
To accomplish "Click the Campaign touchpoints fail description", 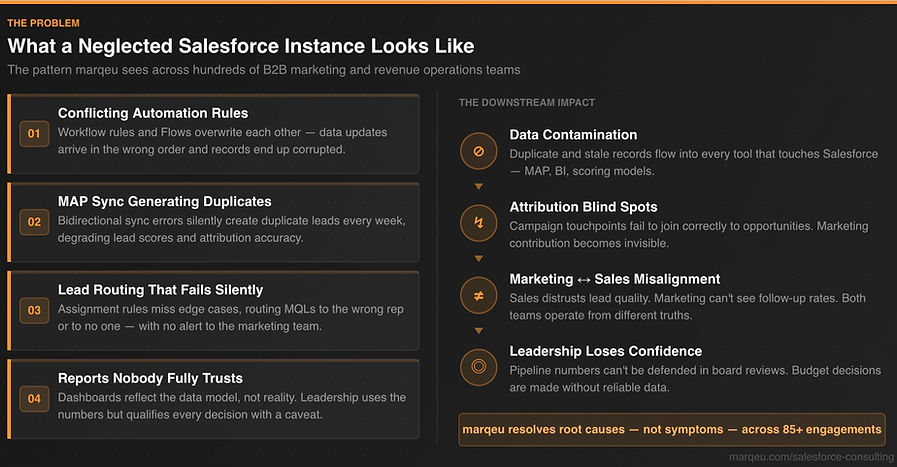I will (x=689, y=235).
